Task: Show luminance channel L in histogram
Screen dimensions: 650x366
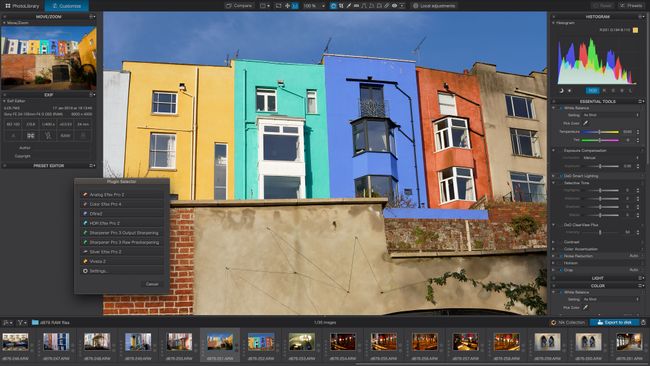Action: point(631,90)
